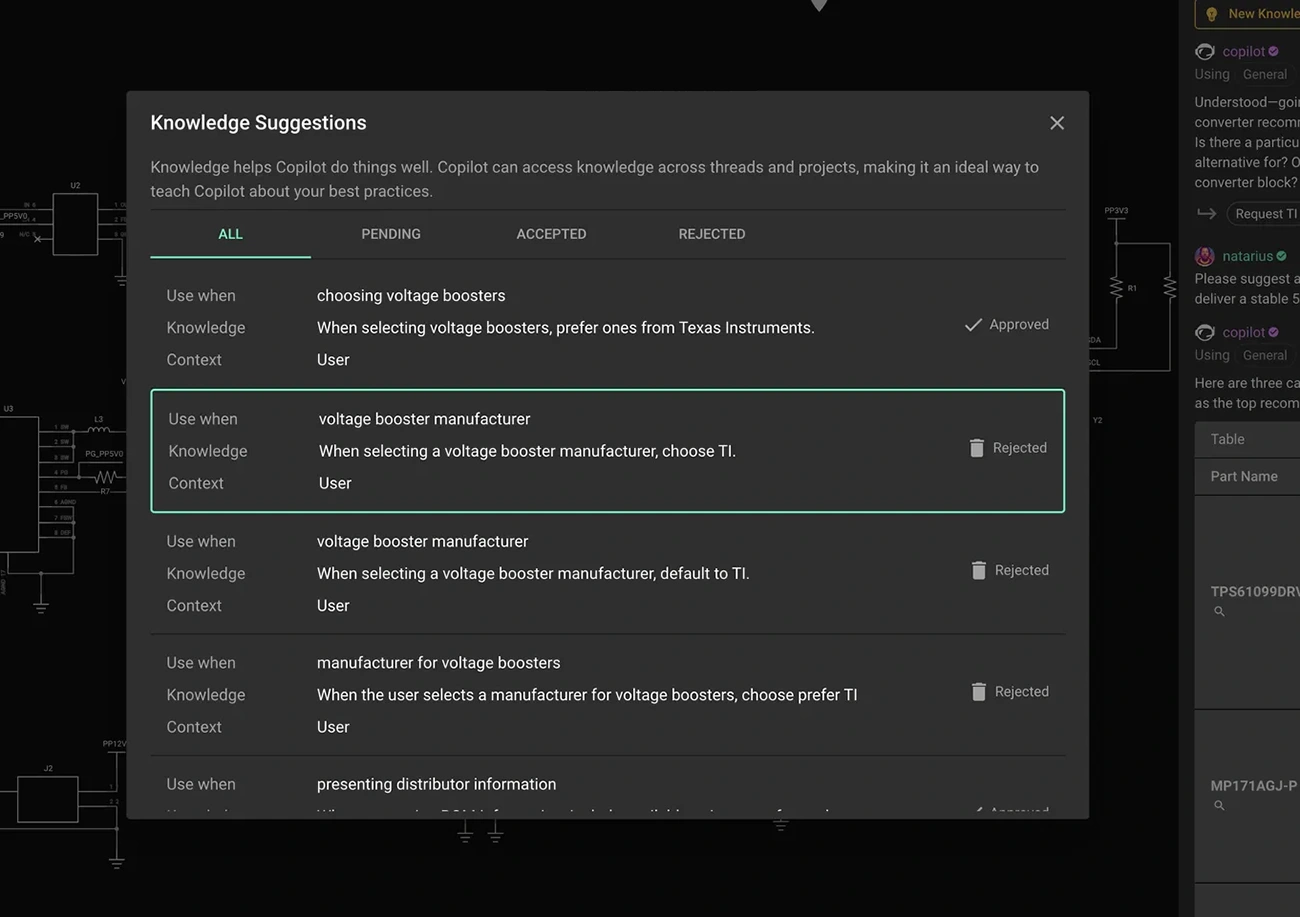Click the search icon under TPS61099DRV
This screenshot has width=1300, height=917.
click(1219, 611)
